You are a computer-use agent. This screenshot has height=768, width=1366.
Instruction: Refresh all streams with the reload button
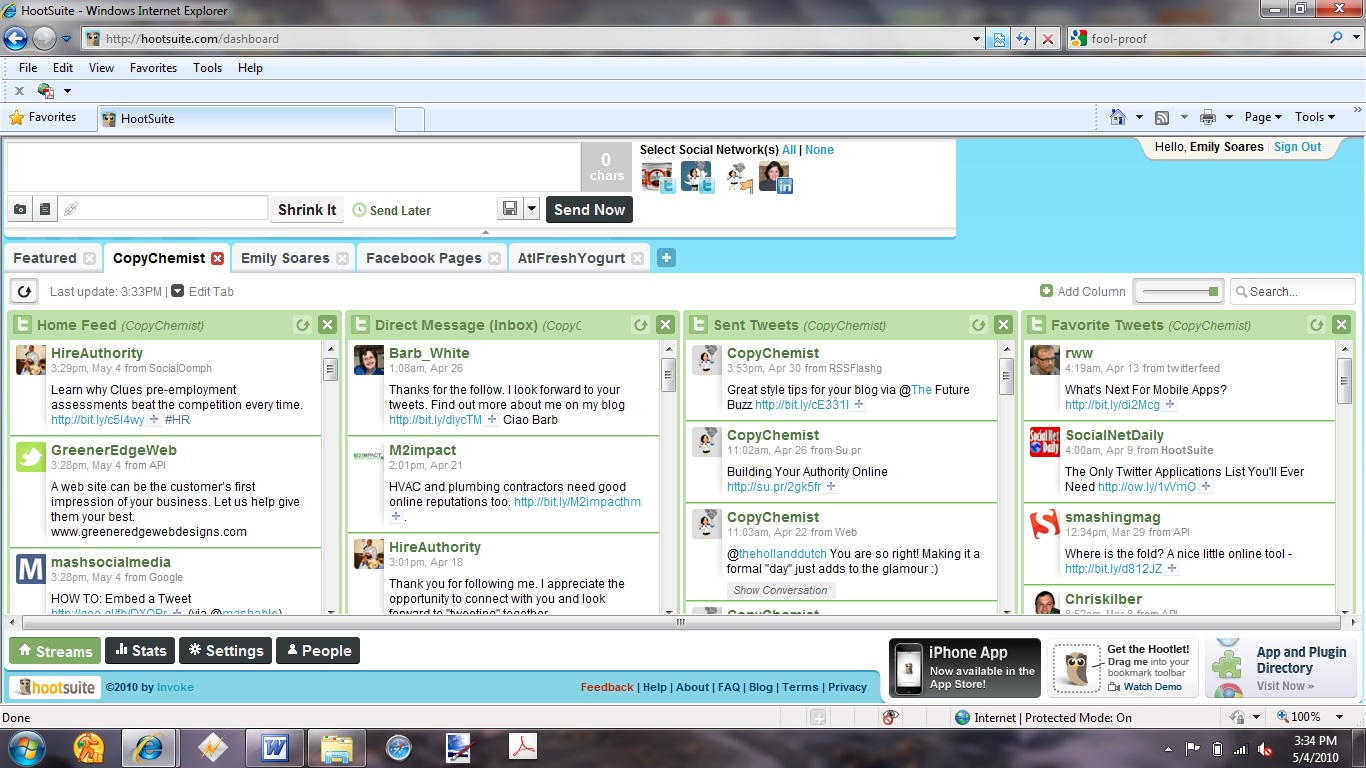tap(23, 291)
